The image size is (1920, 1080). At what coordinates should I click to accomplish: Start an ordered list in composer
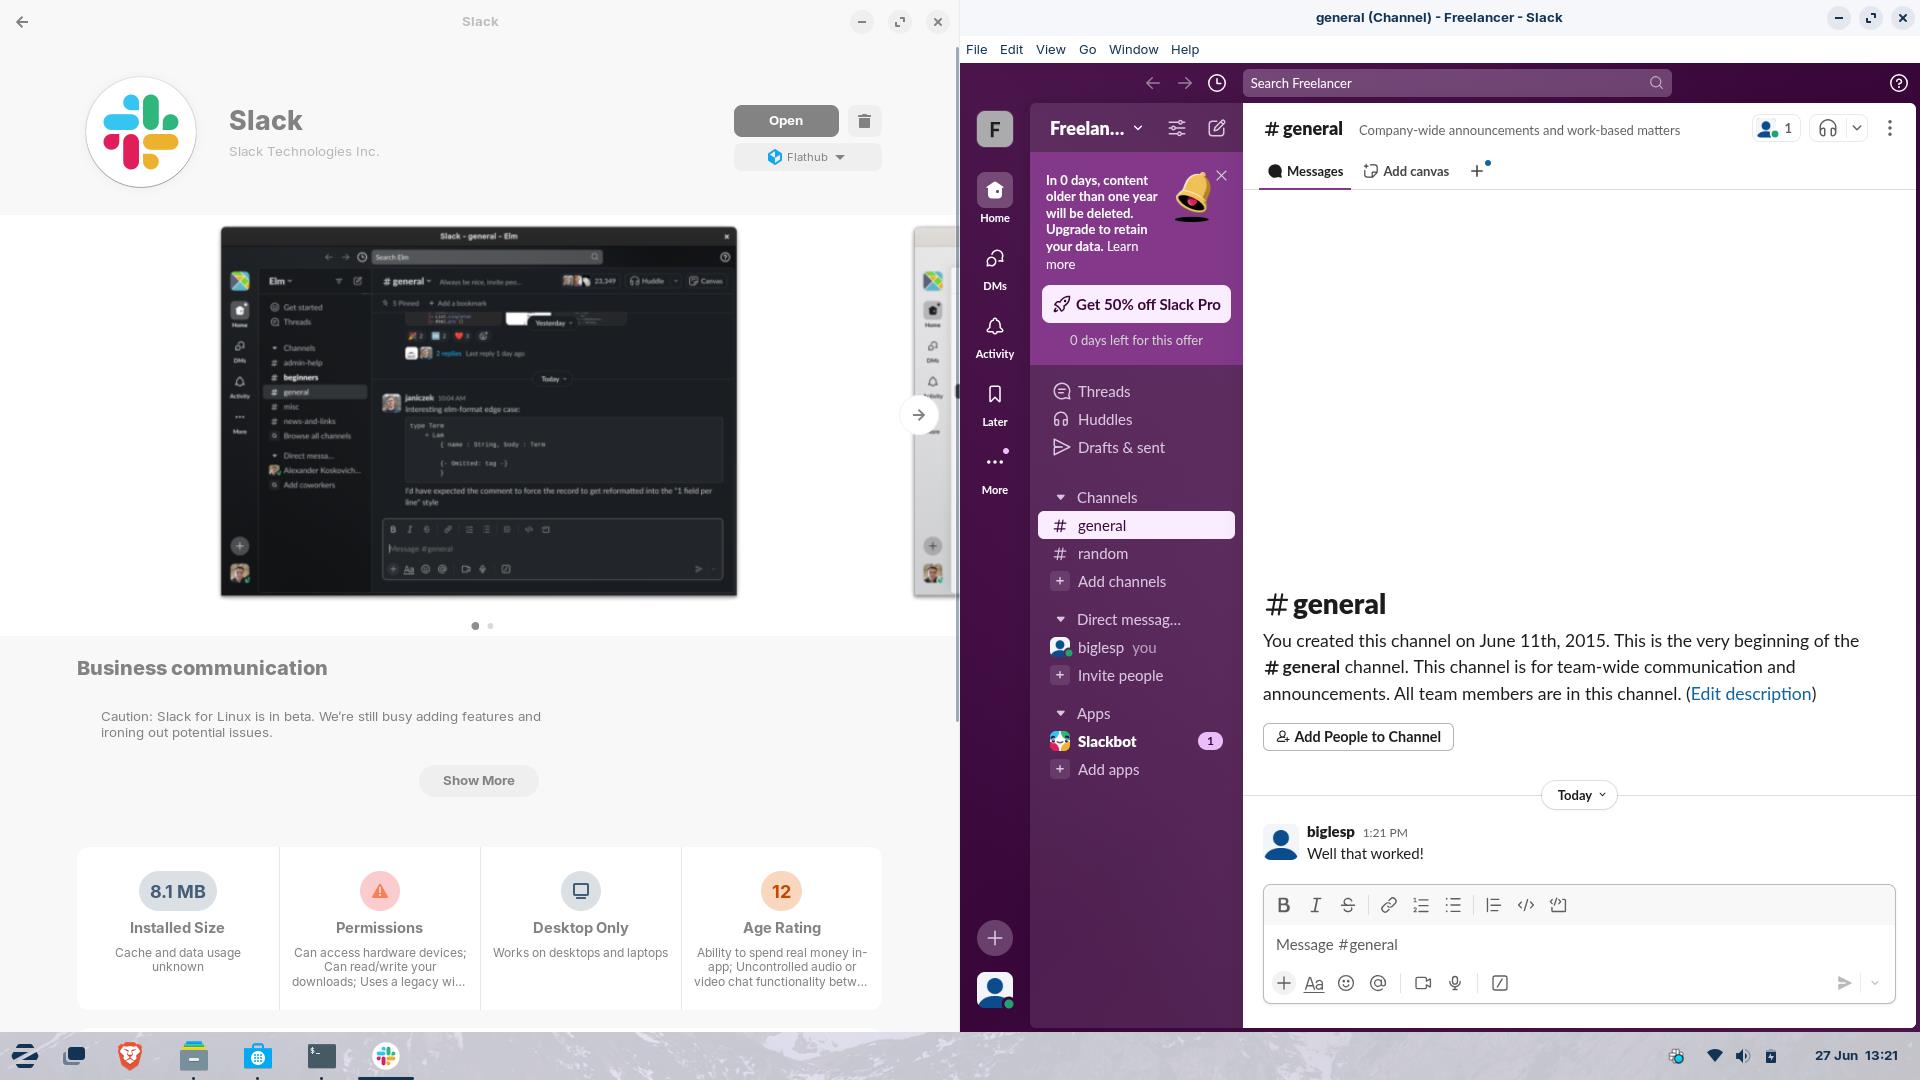(x=1421, y=905)
